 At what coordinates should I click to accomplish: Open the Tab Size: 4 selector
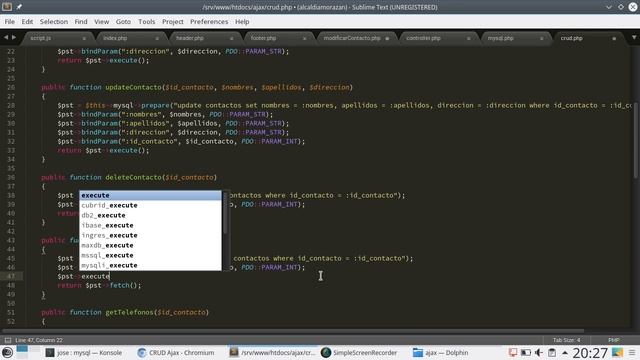567,340
